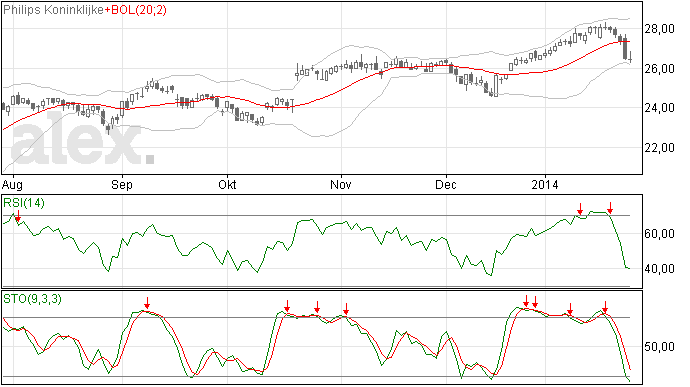Click the Sep month label
Viewport: 690px width, 387px height.
(122, 184)
